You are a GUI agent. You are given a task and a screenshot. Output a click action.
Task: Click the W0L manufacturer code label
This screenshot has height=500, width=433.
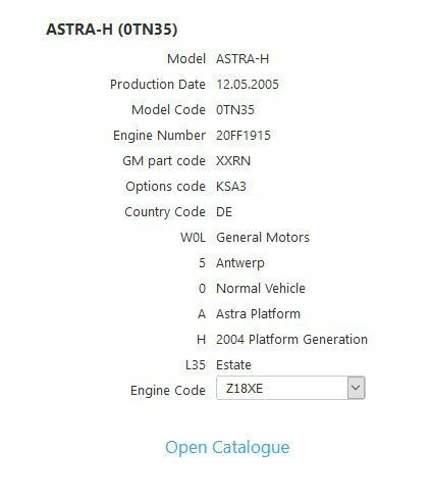point(193,237)
